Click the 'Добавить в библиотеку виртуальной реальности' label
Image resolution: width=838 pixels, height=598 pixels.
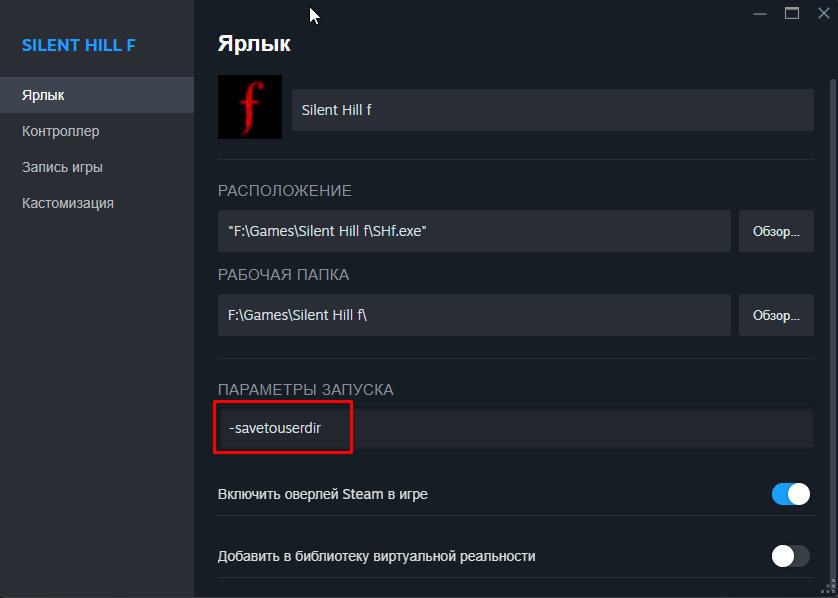coord(377,556)
